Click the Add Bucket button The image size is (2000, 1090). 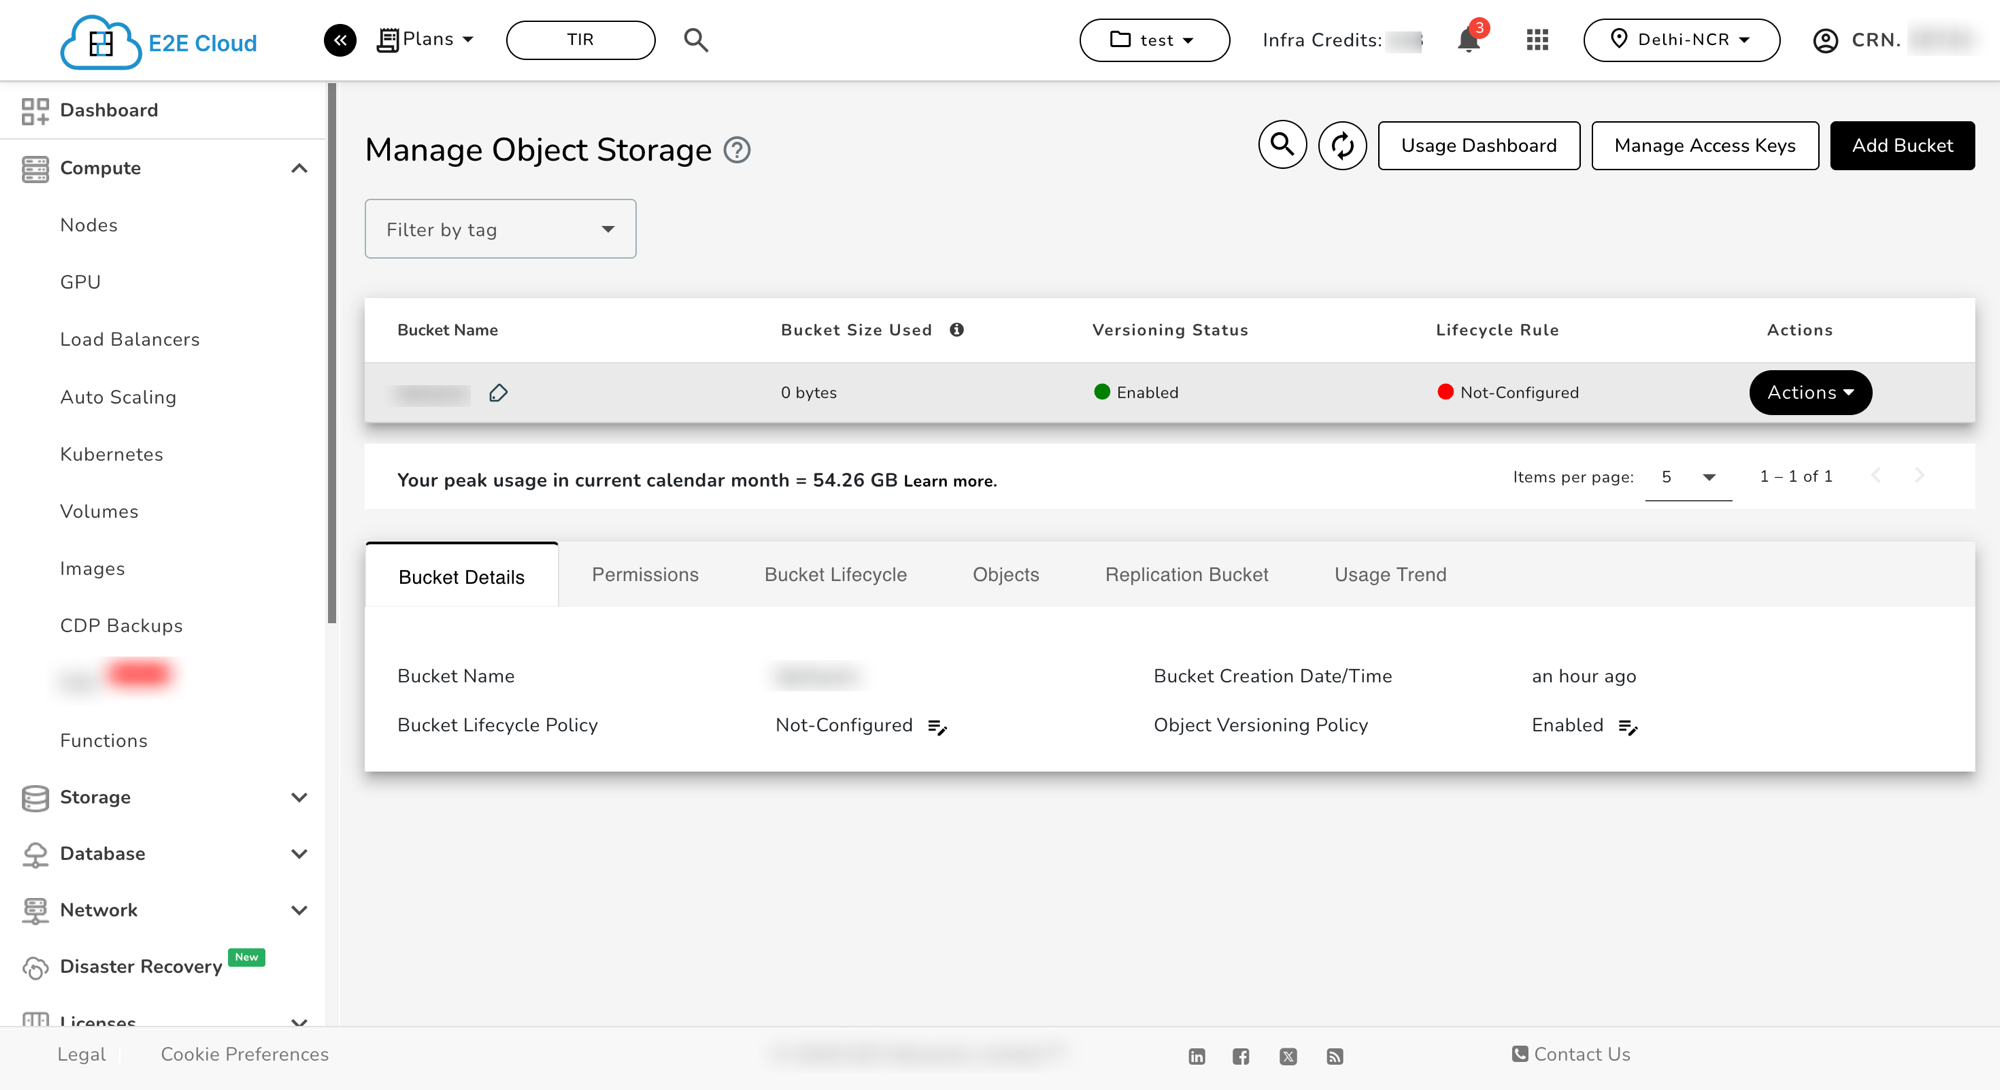coord(1902,145)
